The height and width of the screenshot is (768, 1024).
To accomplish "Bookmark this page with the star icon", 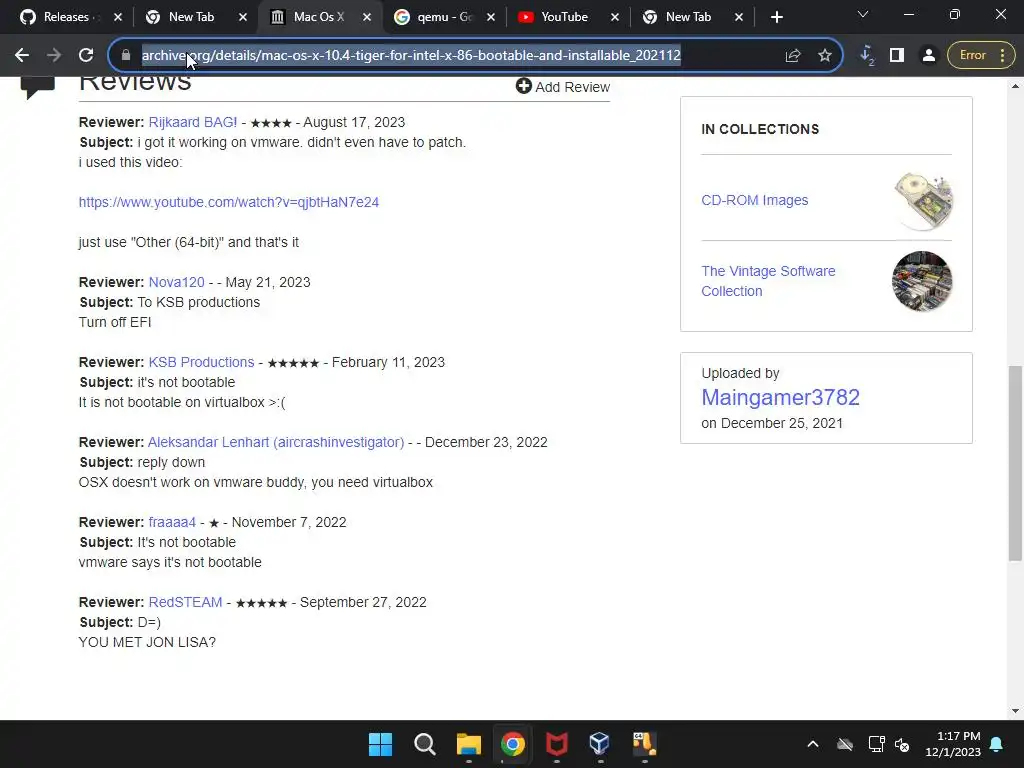I will [x=825, y=56].
